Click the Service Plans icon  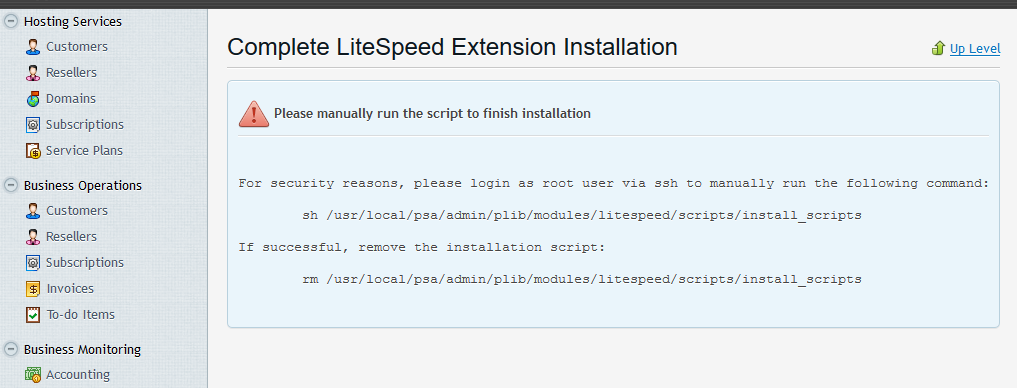click(x=33, y=151)
